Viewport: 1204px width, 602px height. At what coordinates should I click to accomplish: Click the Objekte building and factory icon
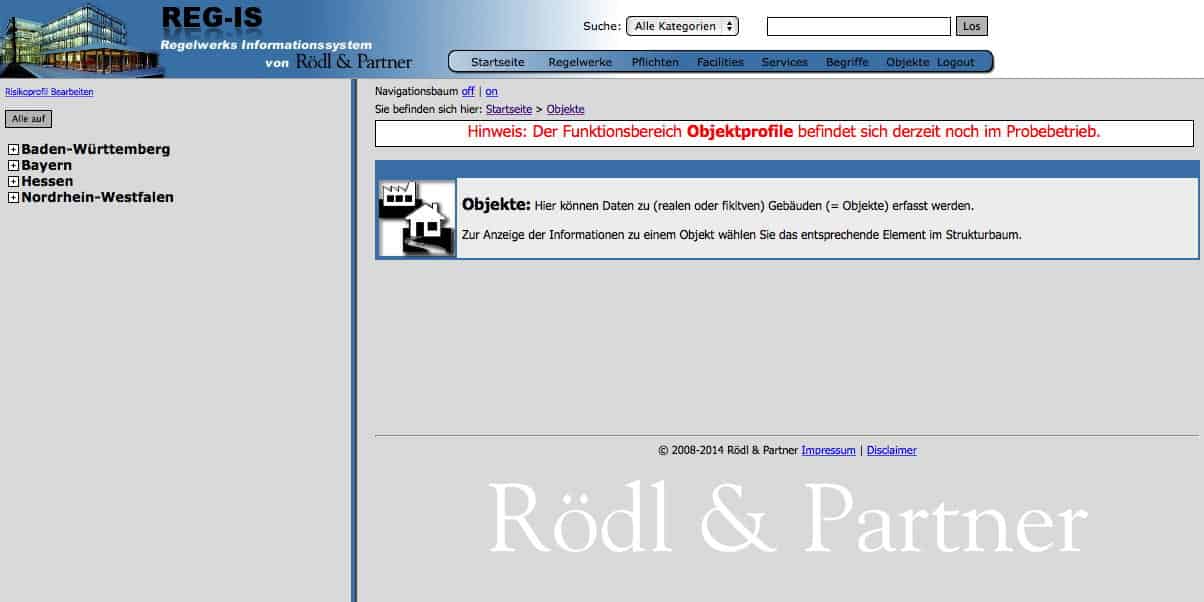point(417,218)
